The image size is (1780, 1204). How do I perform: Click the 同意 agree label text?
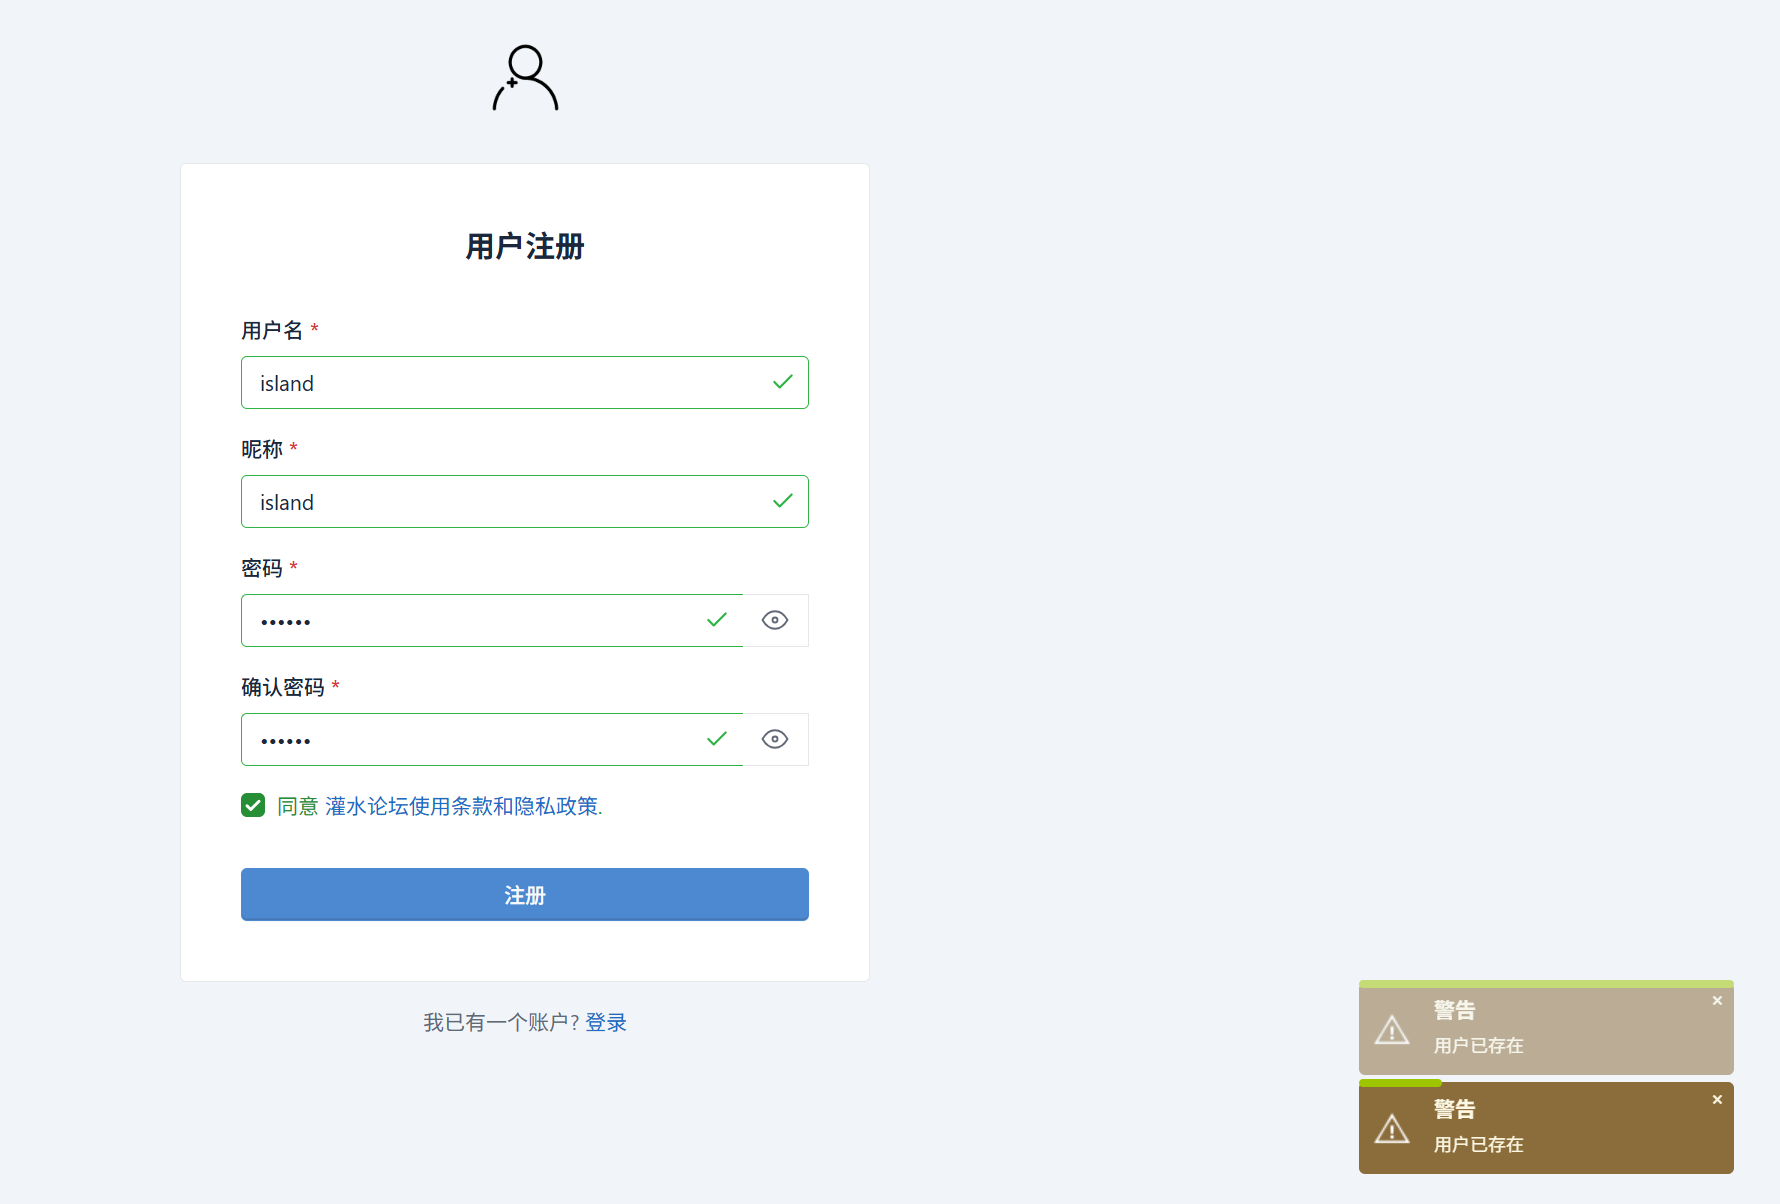(298, 806)
